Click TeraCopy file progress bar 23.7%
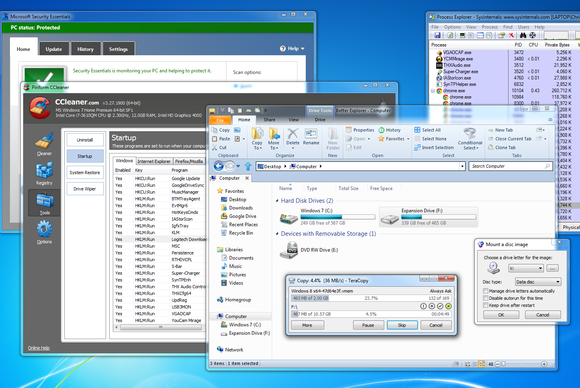 coord(371,298)
